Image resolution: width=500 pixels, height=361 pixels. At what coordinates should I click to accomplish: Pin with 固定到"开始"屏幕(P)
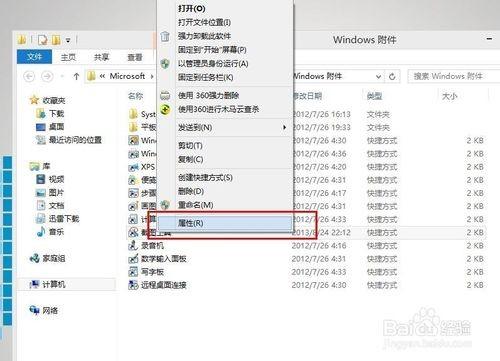click(212, 50)
